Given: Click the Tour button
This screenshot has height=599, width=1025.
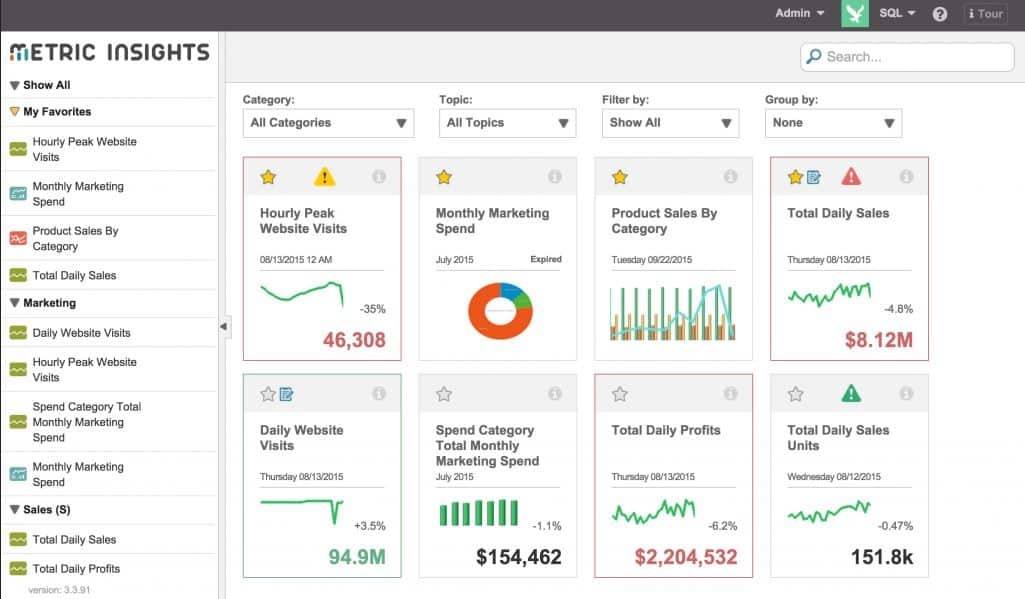Looking at the screenshot, I should [x=985, y=13].
